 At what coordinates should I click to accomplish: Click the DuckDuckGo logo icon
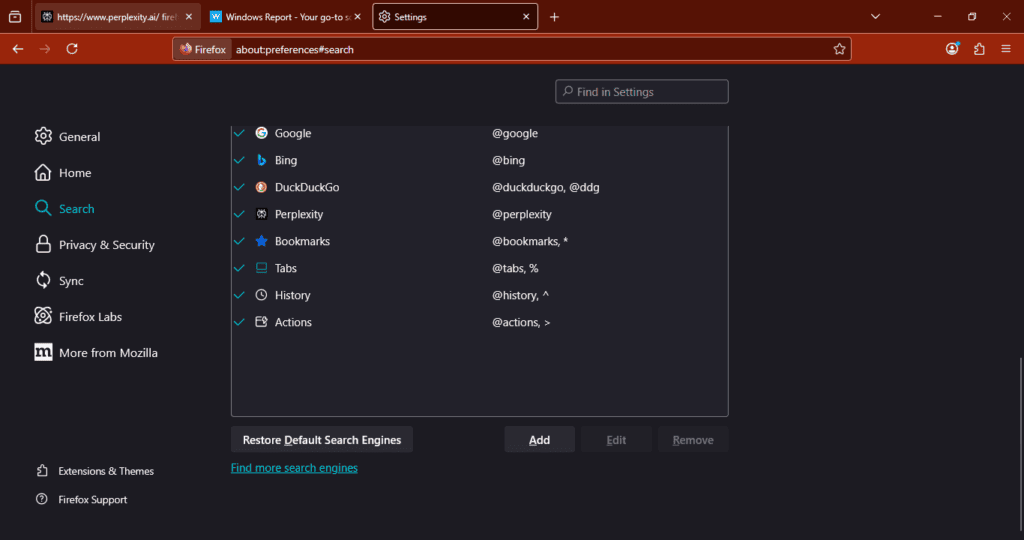click(261, 187)
